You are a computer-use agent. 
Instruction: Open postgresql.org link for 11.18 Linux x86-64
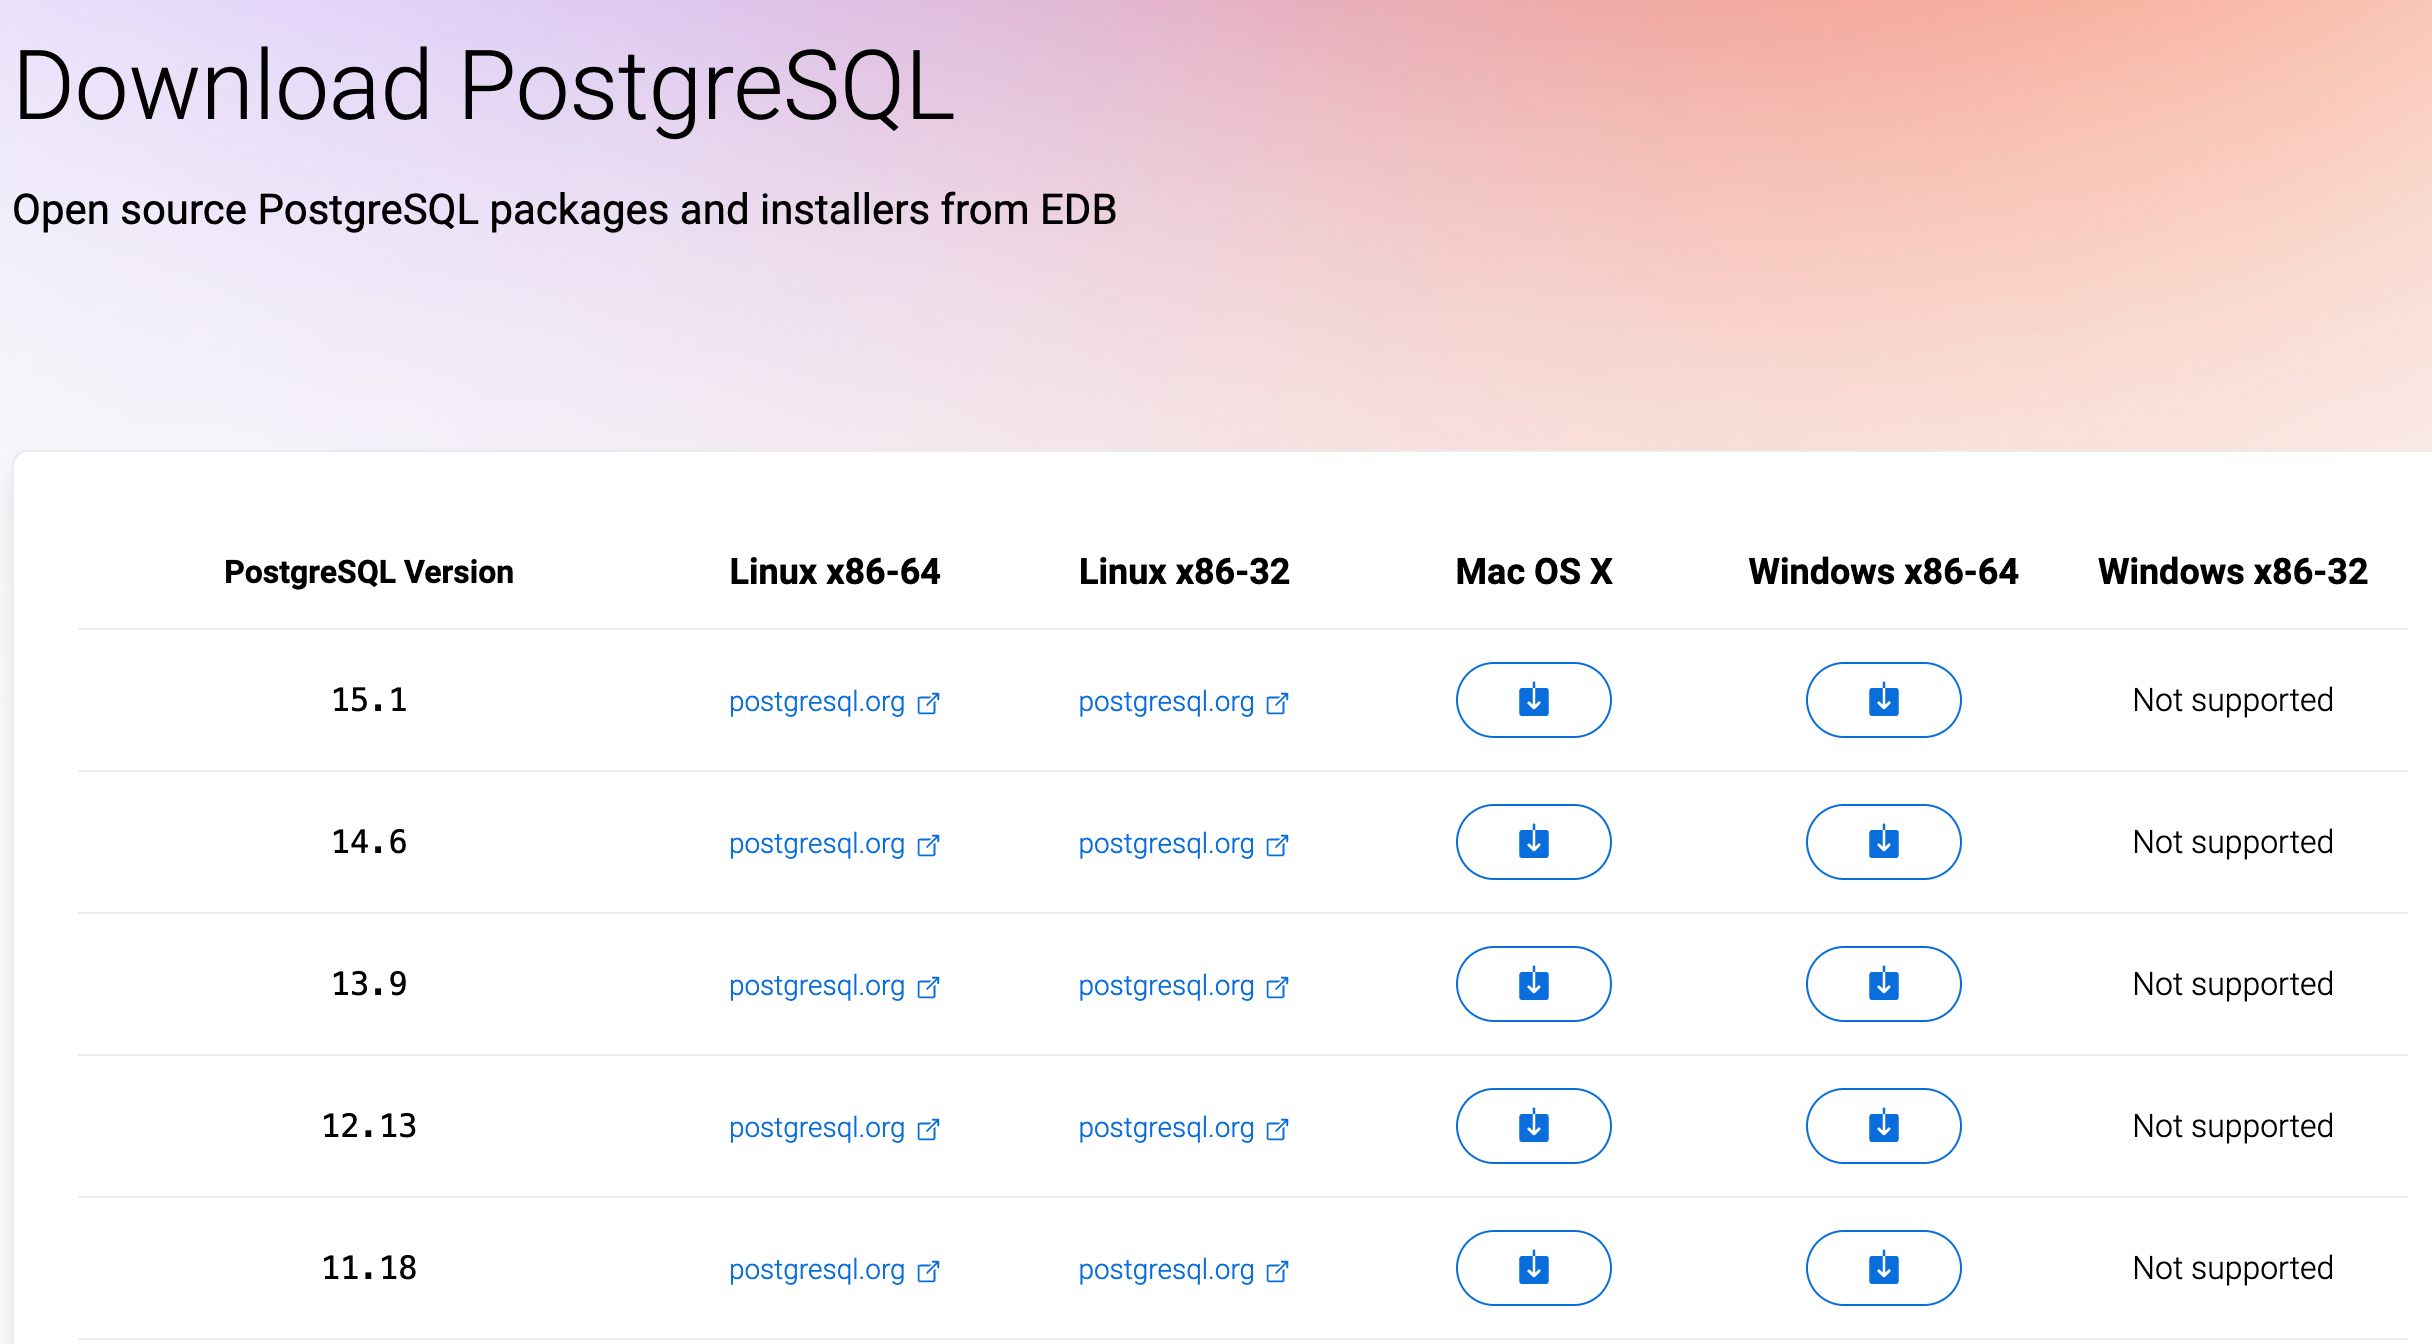coord(834,1270)
